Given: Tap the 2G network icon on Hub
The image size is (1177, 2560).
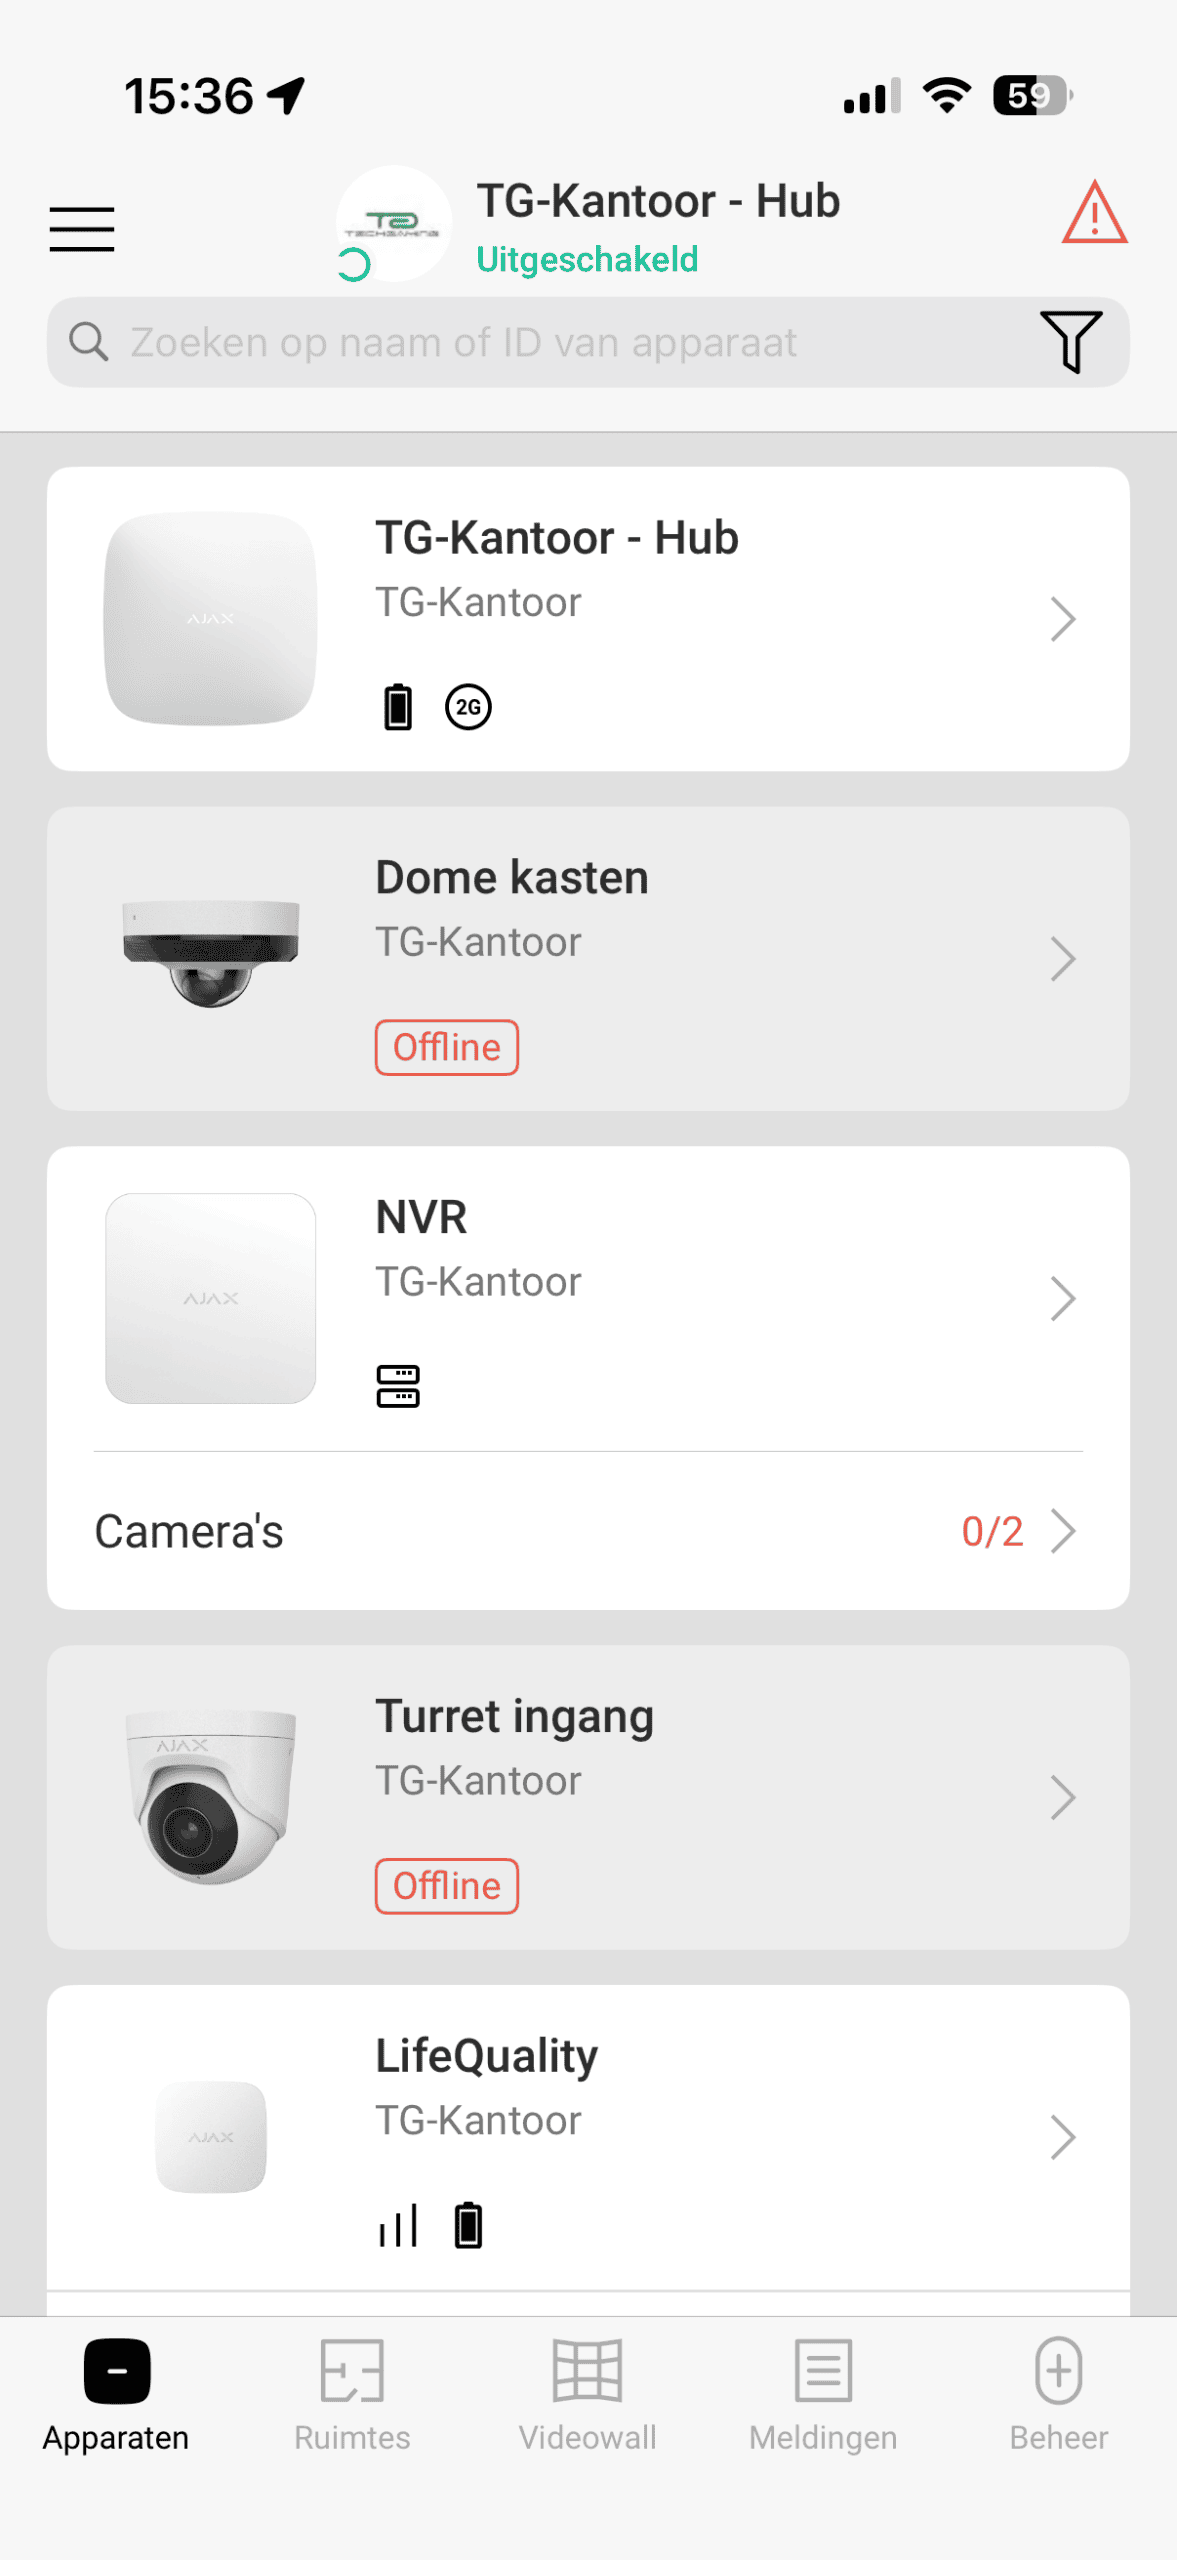Looking at the screenshot, I should [x=468, y=707].
